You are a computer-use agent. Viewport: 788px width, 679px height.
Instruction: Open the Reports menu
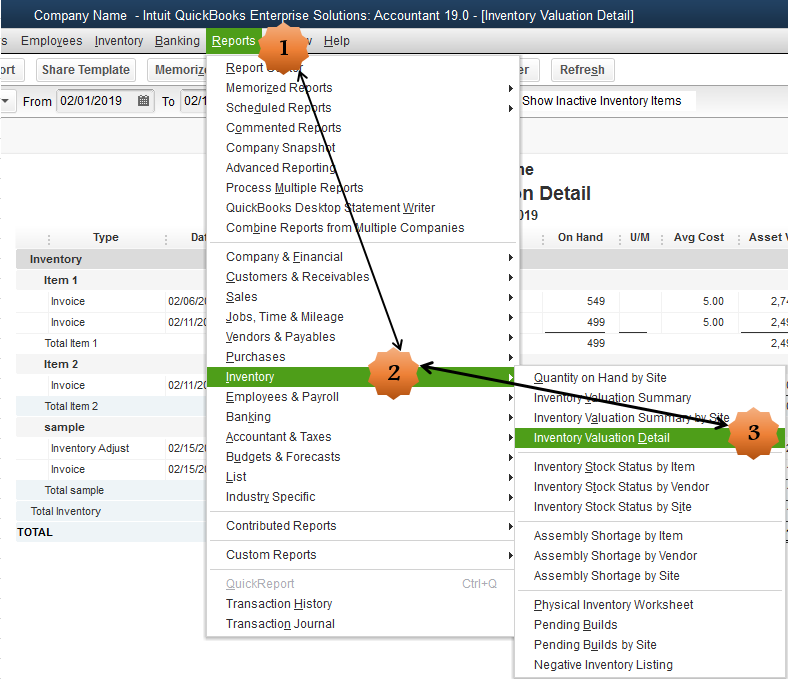click(x=233, y=41)
